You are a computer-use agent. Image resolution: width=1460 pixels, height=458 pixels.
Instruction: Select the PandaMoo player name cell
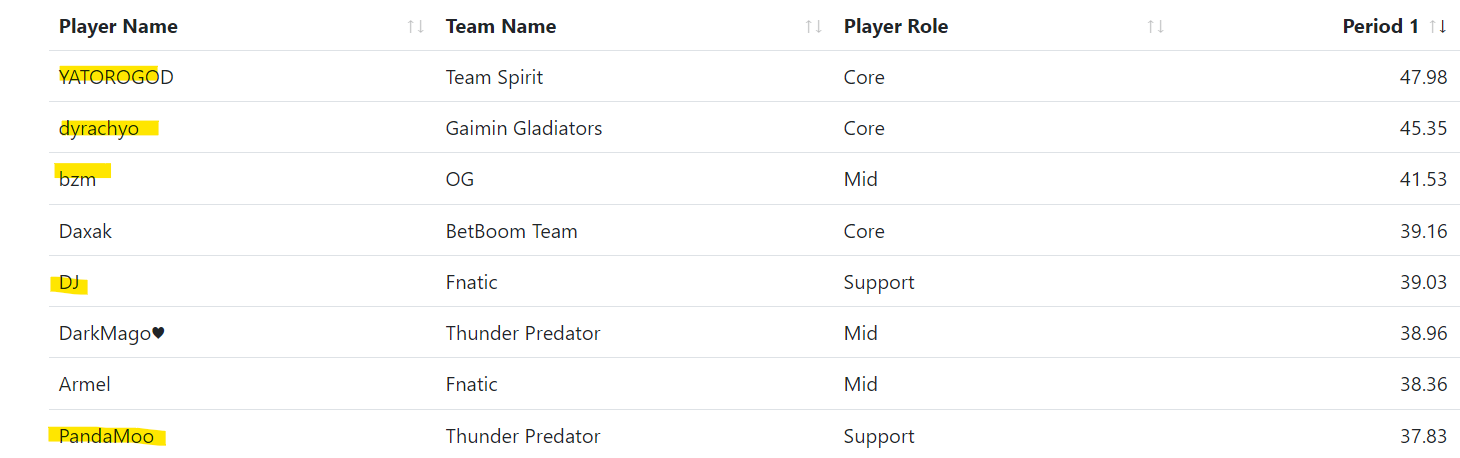(x=106, y=437)
